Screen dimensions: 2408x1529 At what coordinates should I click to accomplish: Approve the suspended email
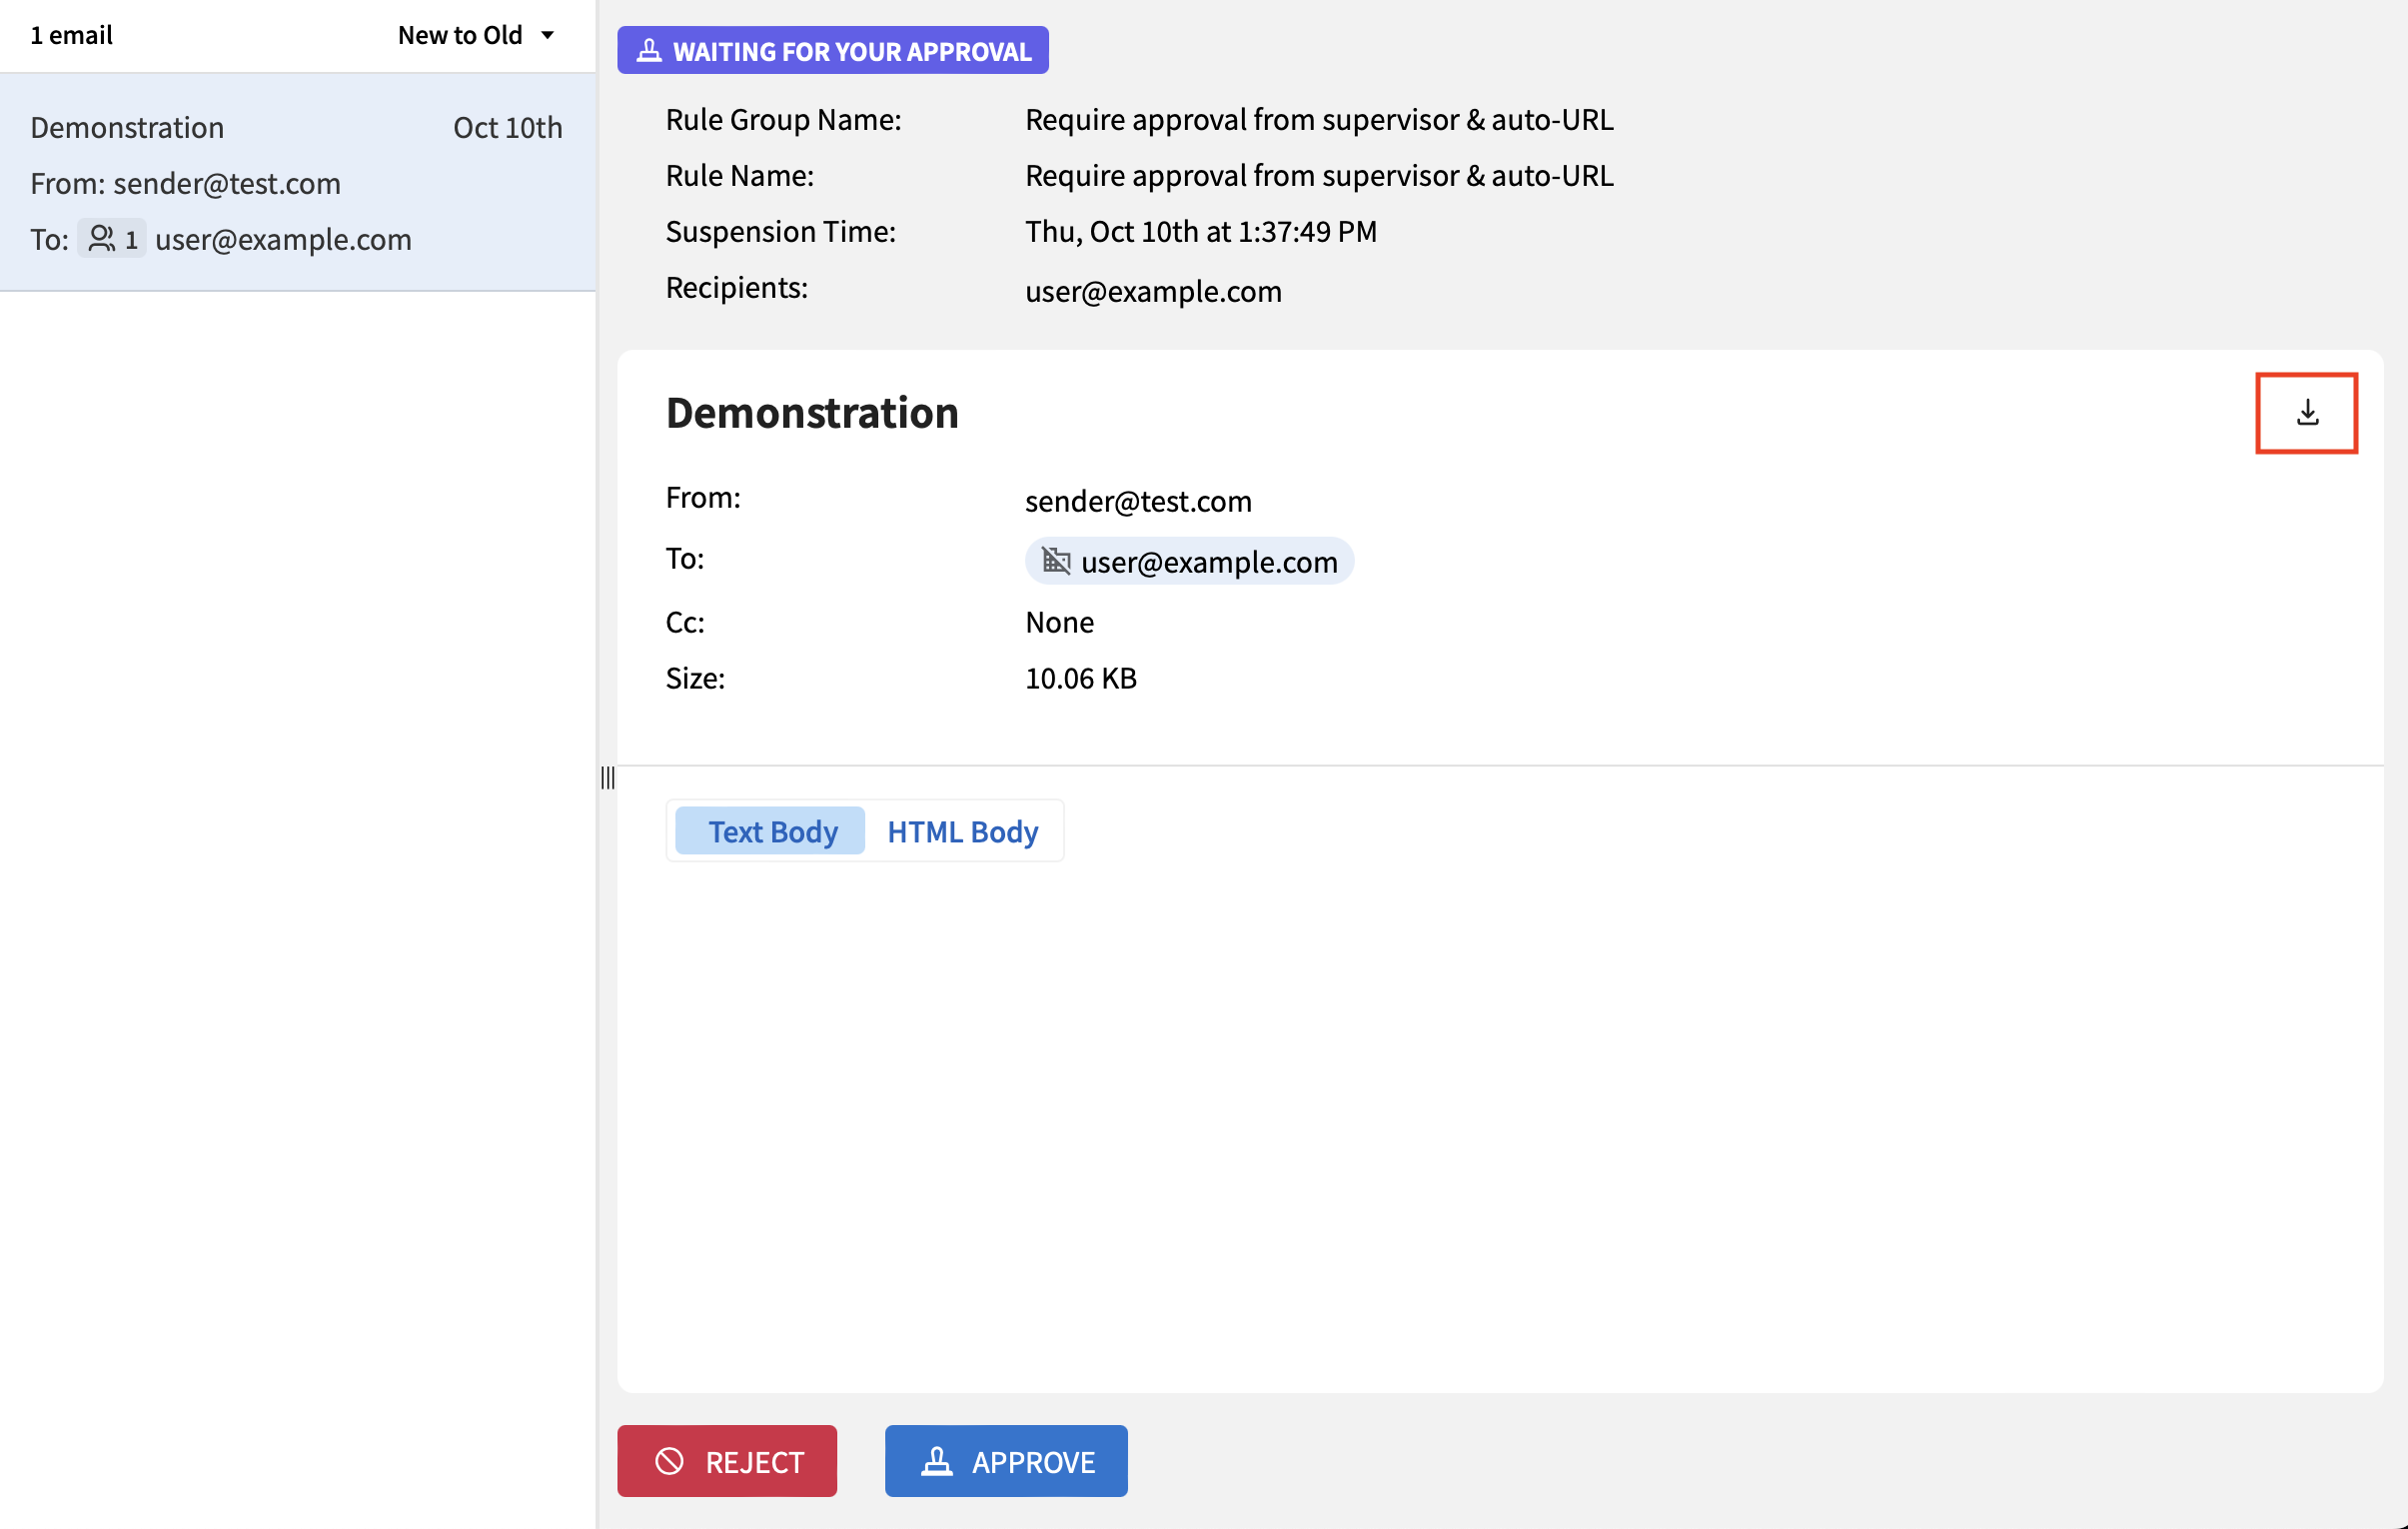(x=1006, y=1460)
